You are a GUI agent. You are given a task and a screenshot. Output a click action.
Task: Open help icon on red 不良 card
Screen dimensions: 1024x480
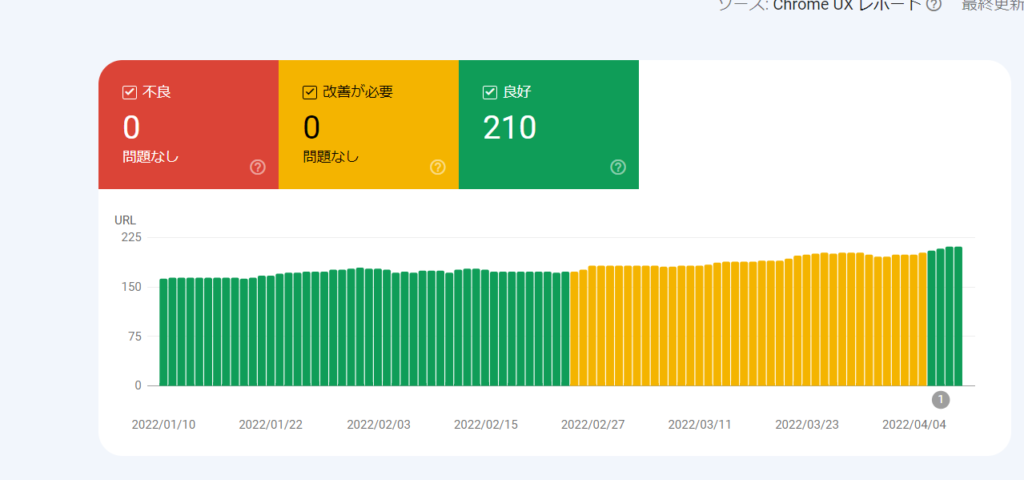click(x=257, y=168)
